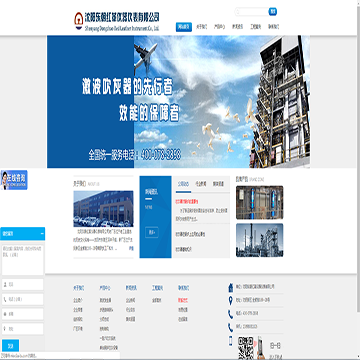Click the outlined More button in blue news panel

(152, 232)
